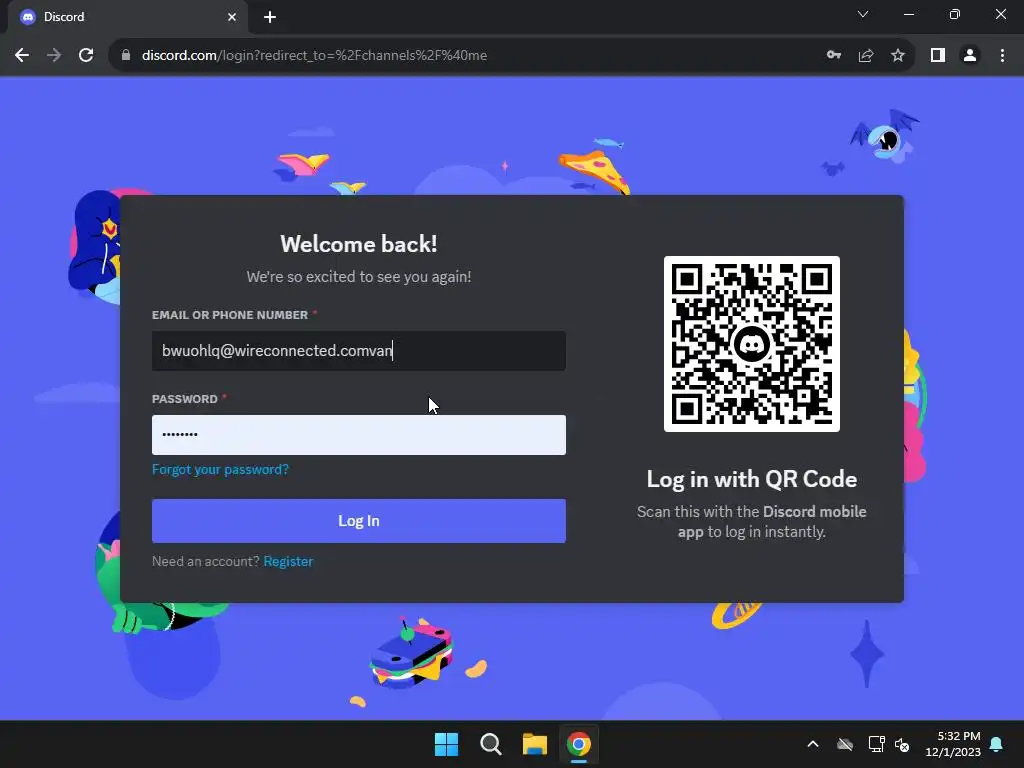Click the address bar URL

point(314,56)
